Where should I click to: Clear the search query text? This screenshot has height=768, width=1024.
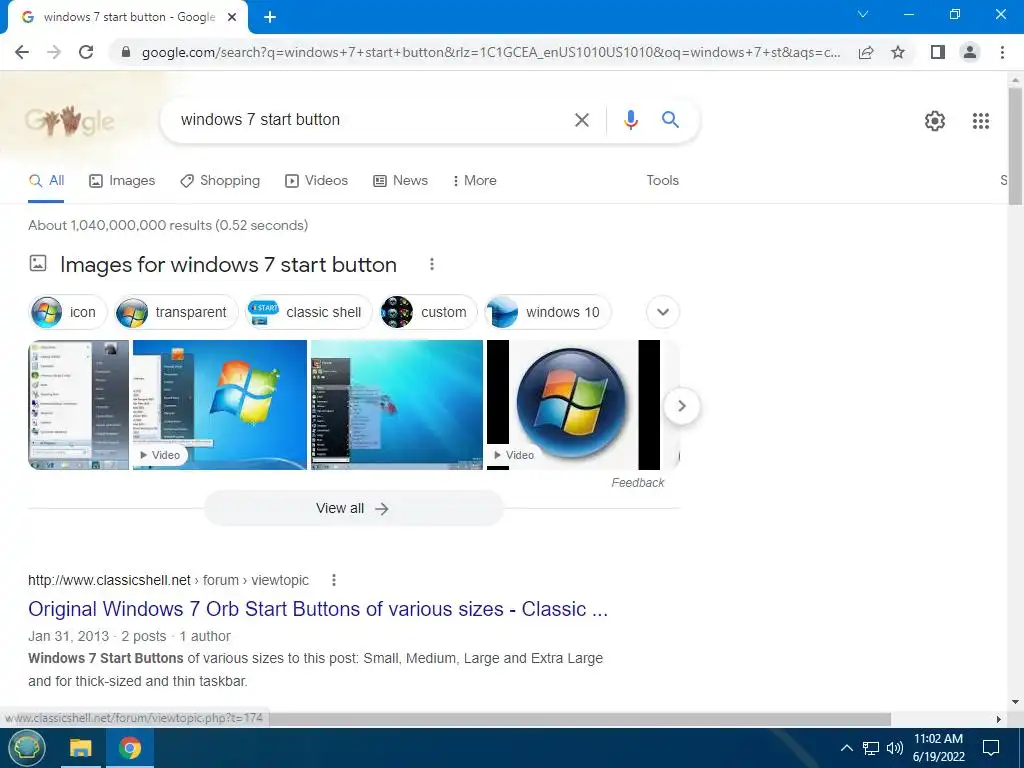pos(581,120)
